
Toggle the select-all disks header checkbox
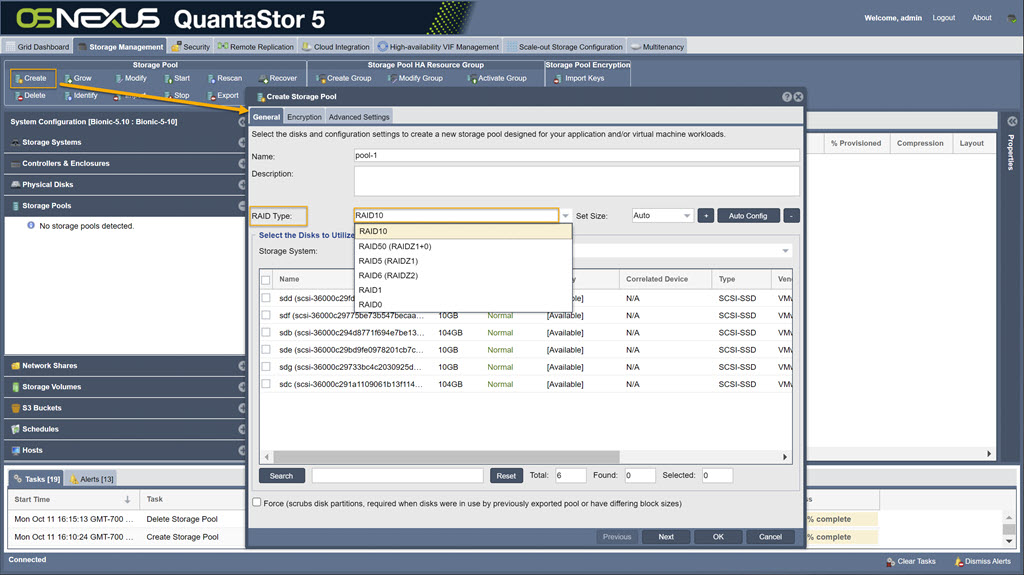tap(266, 280)
